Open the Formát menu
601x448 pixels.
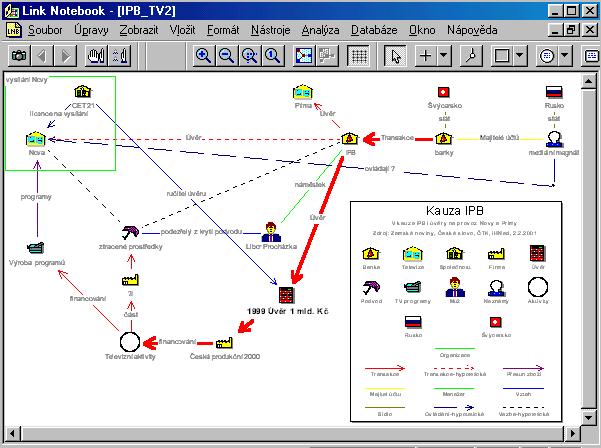coord(223,30)
